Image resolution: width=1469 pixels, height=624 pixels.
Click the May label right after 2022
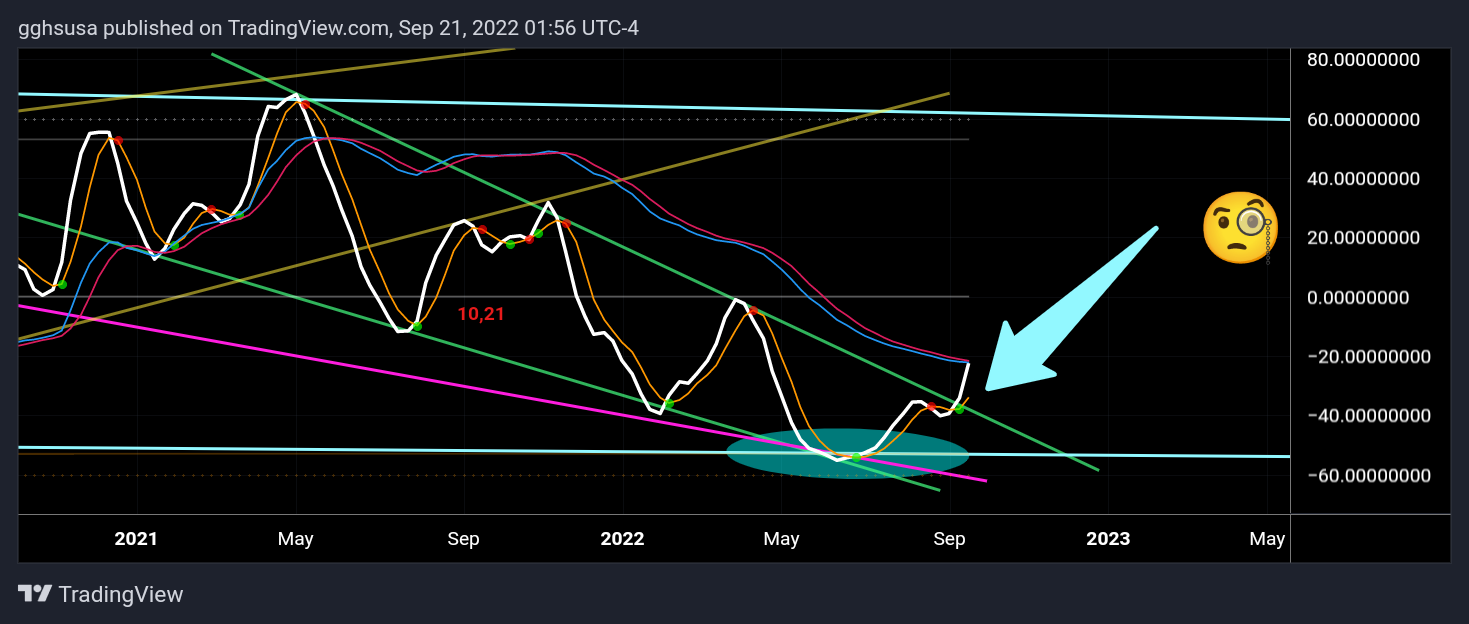tap(781, 539)
